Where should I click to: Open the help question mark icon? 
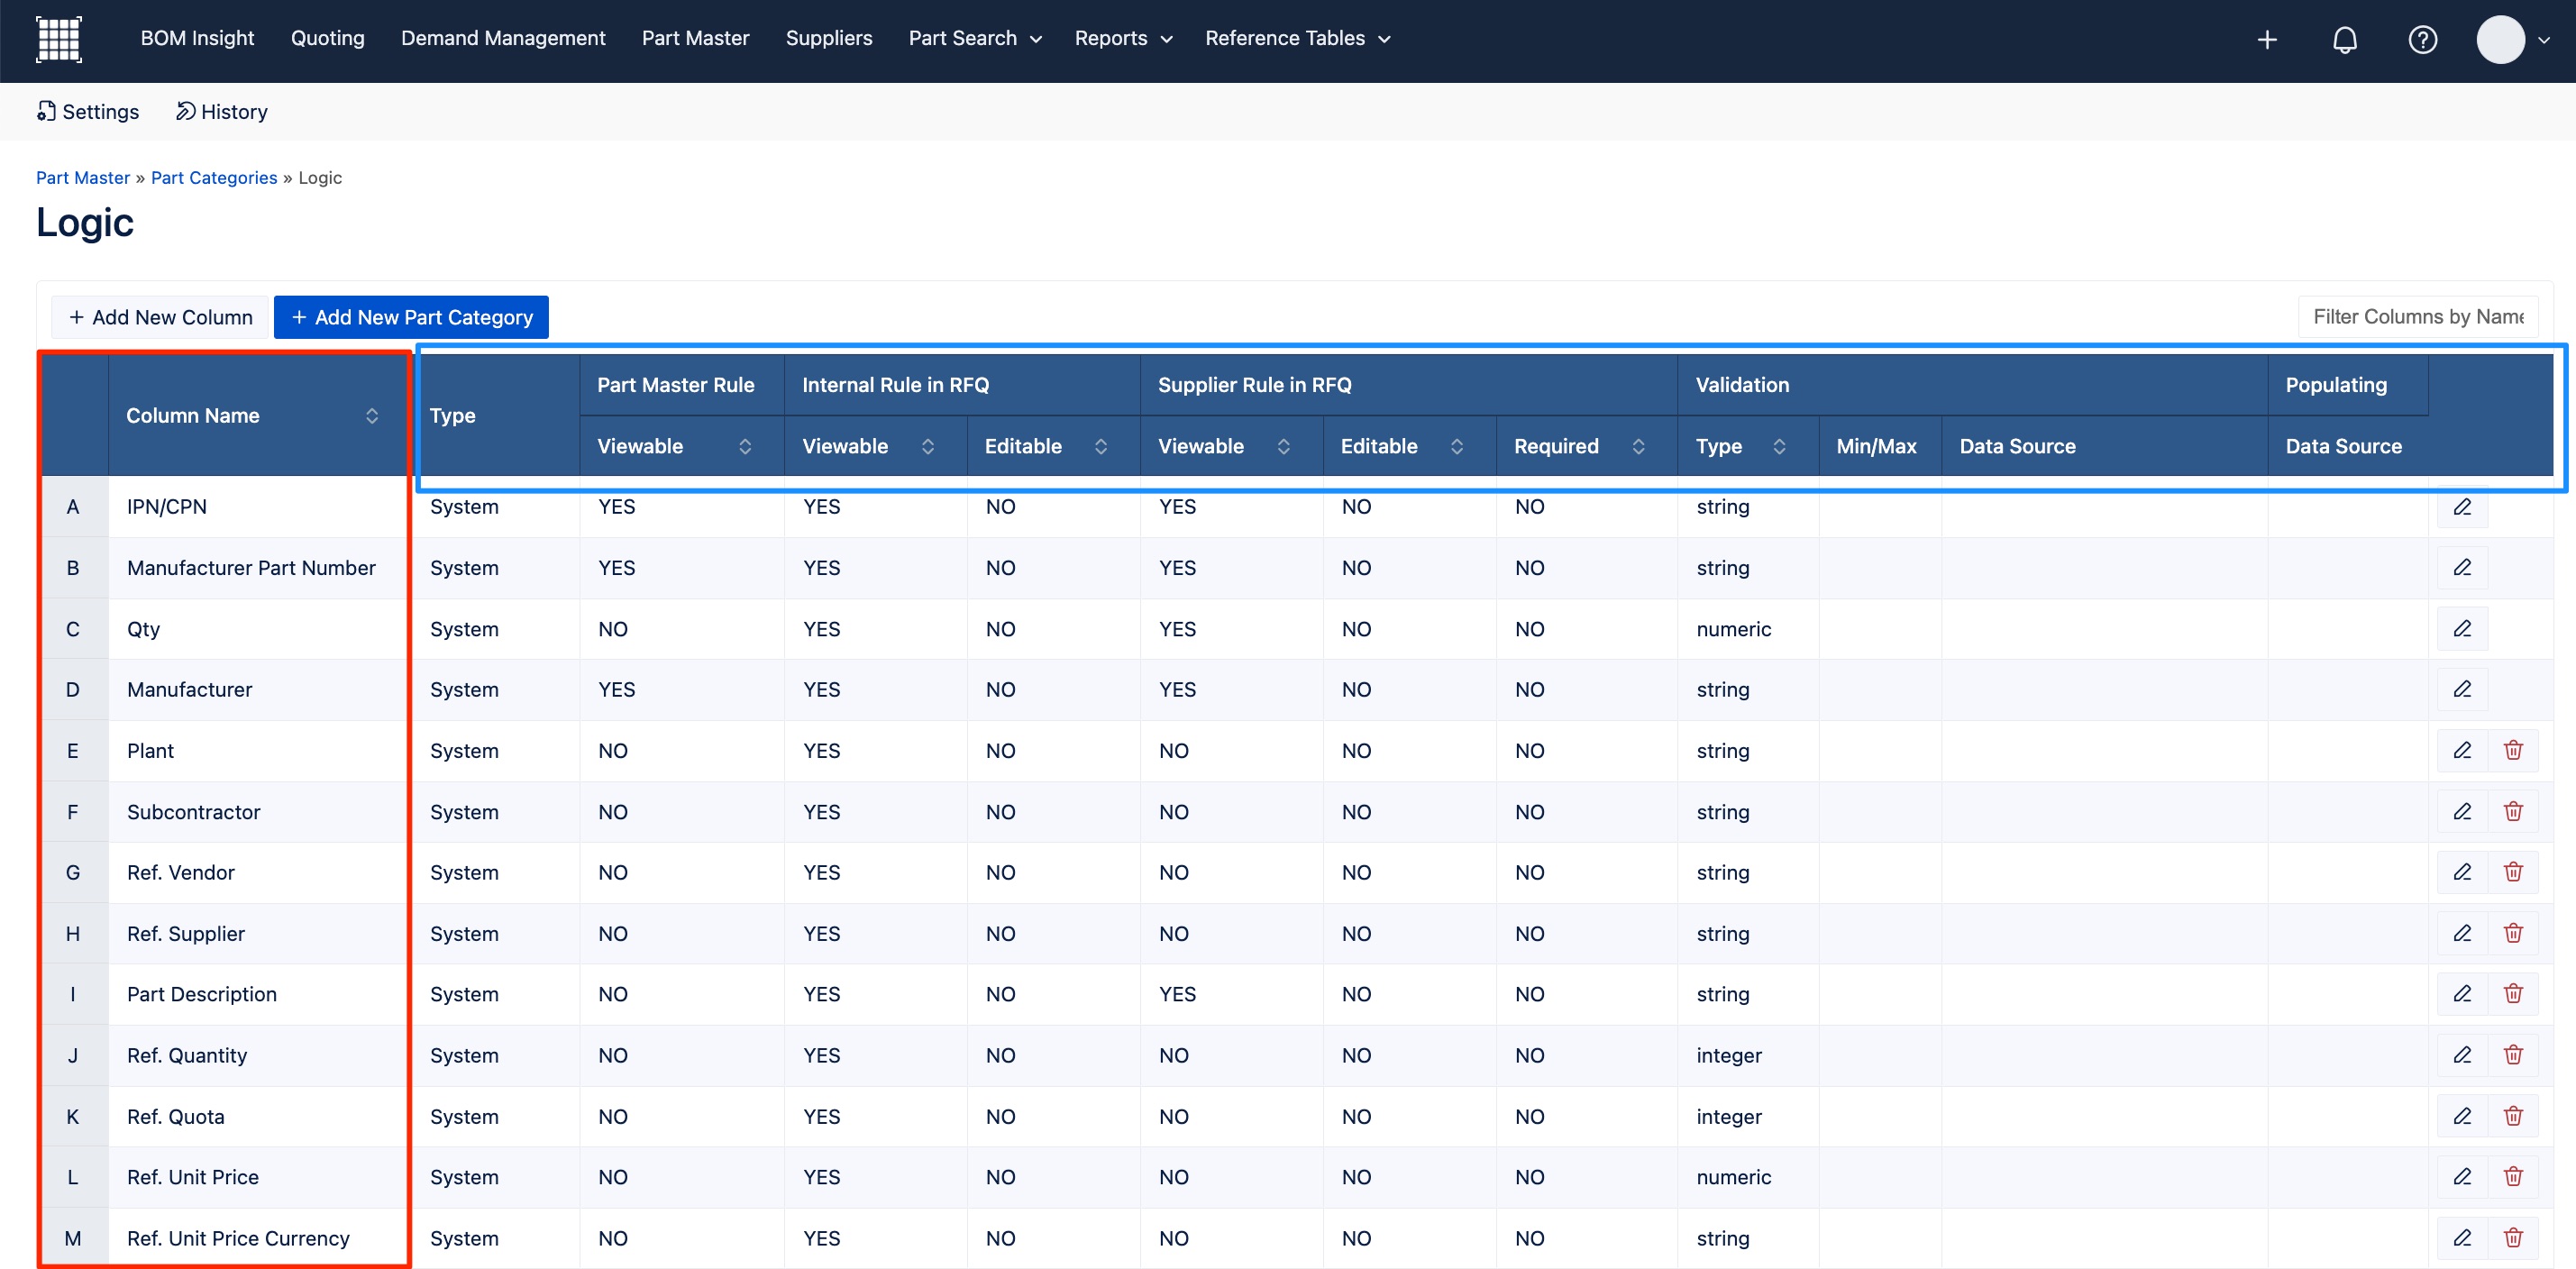[2422, 39]
